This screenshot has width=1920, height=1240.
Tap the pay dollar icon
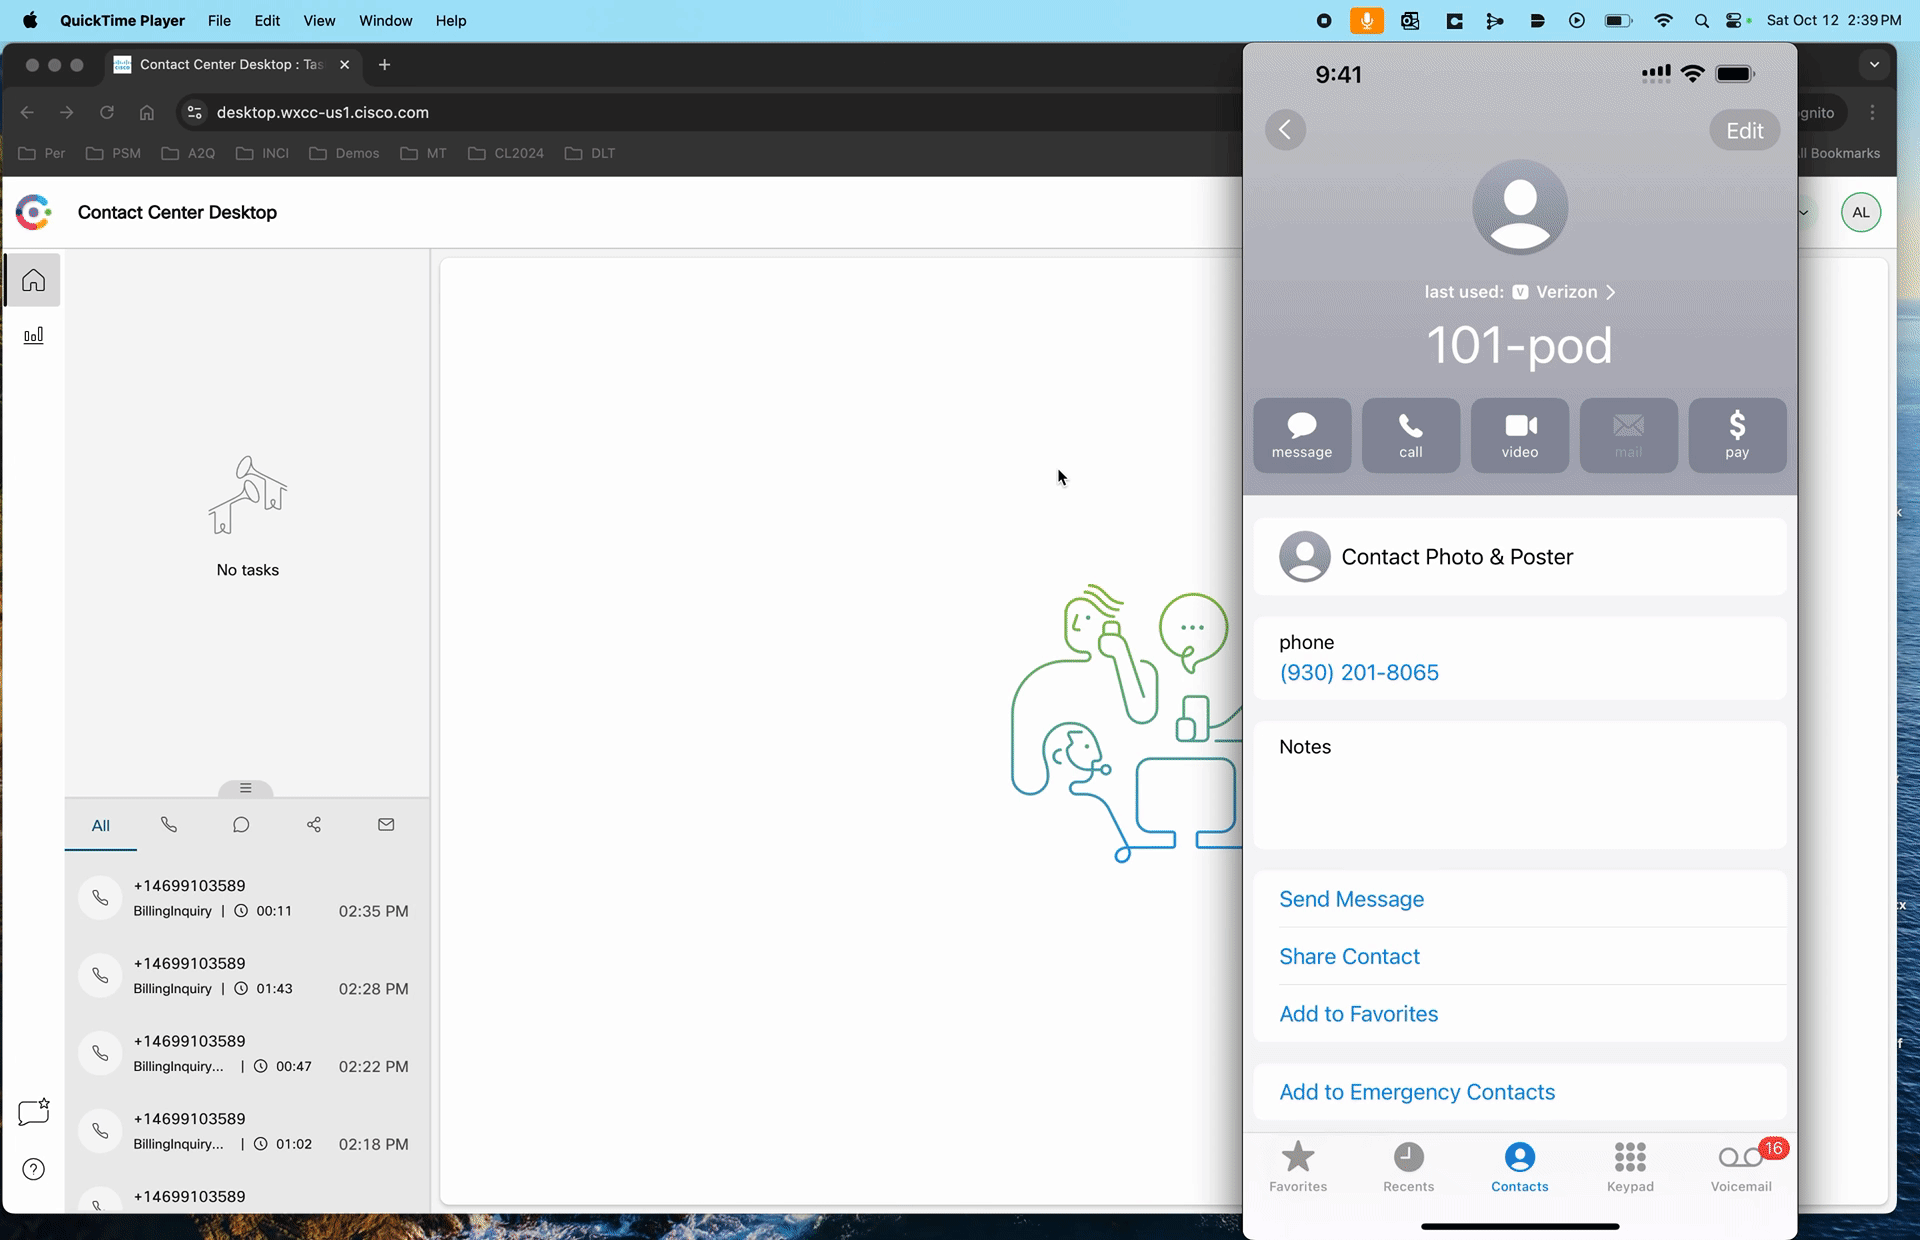1736,435
